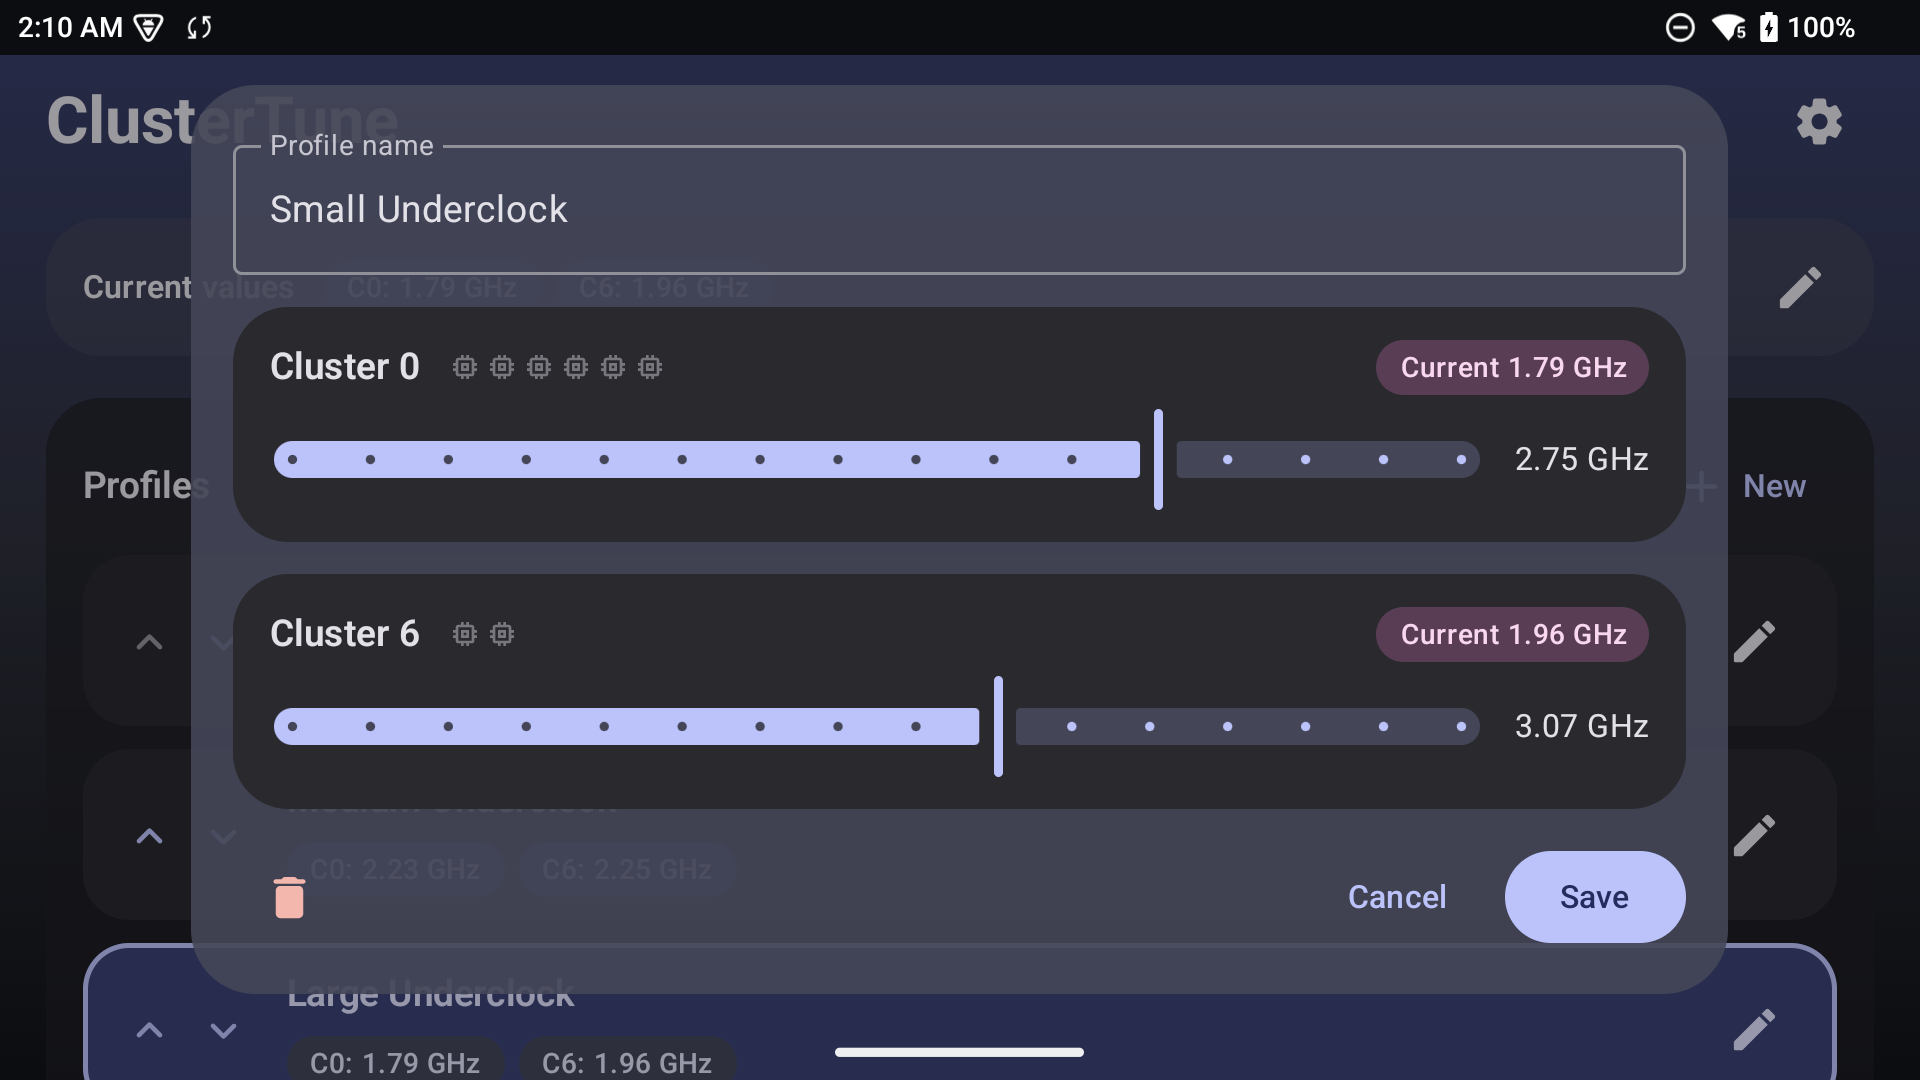Edit the Current values card pencil
Image resolution: width=1920 pixels, height=1080 pixels.
[1800, 287]
